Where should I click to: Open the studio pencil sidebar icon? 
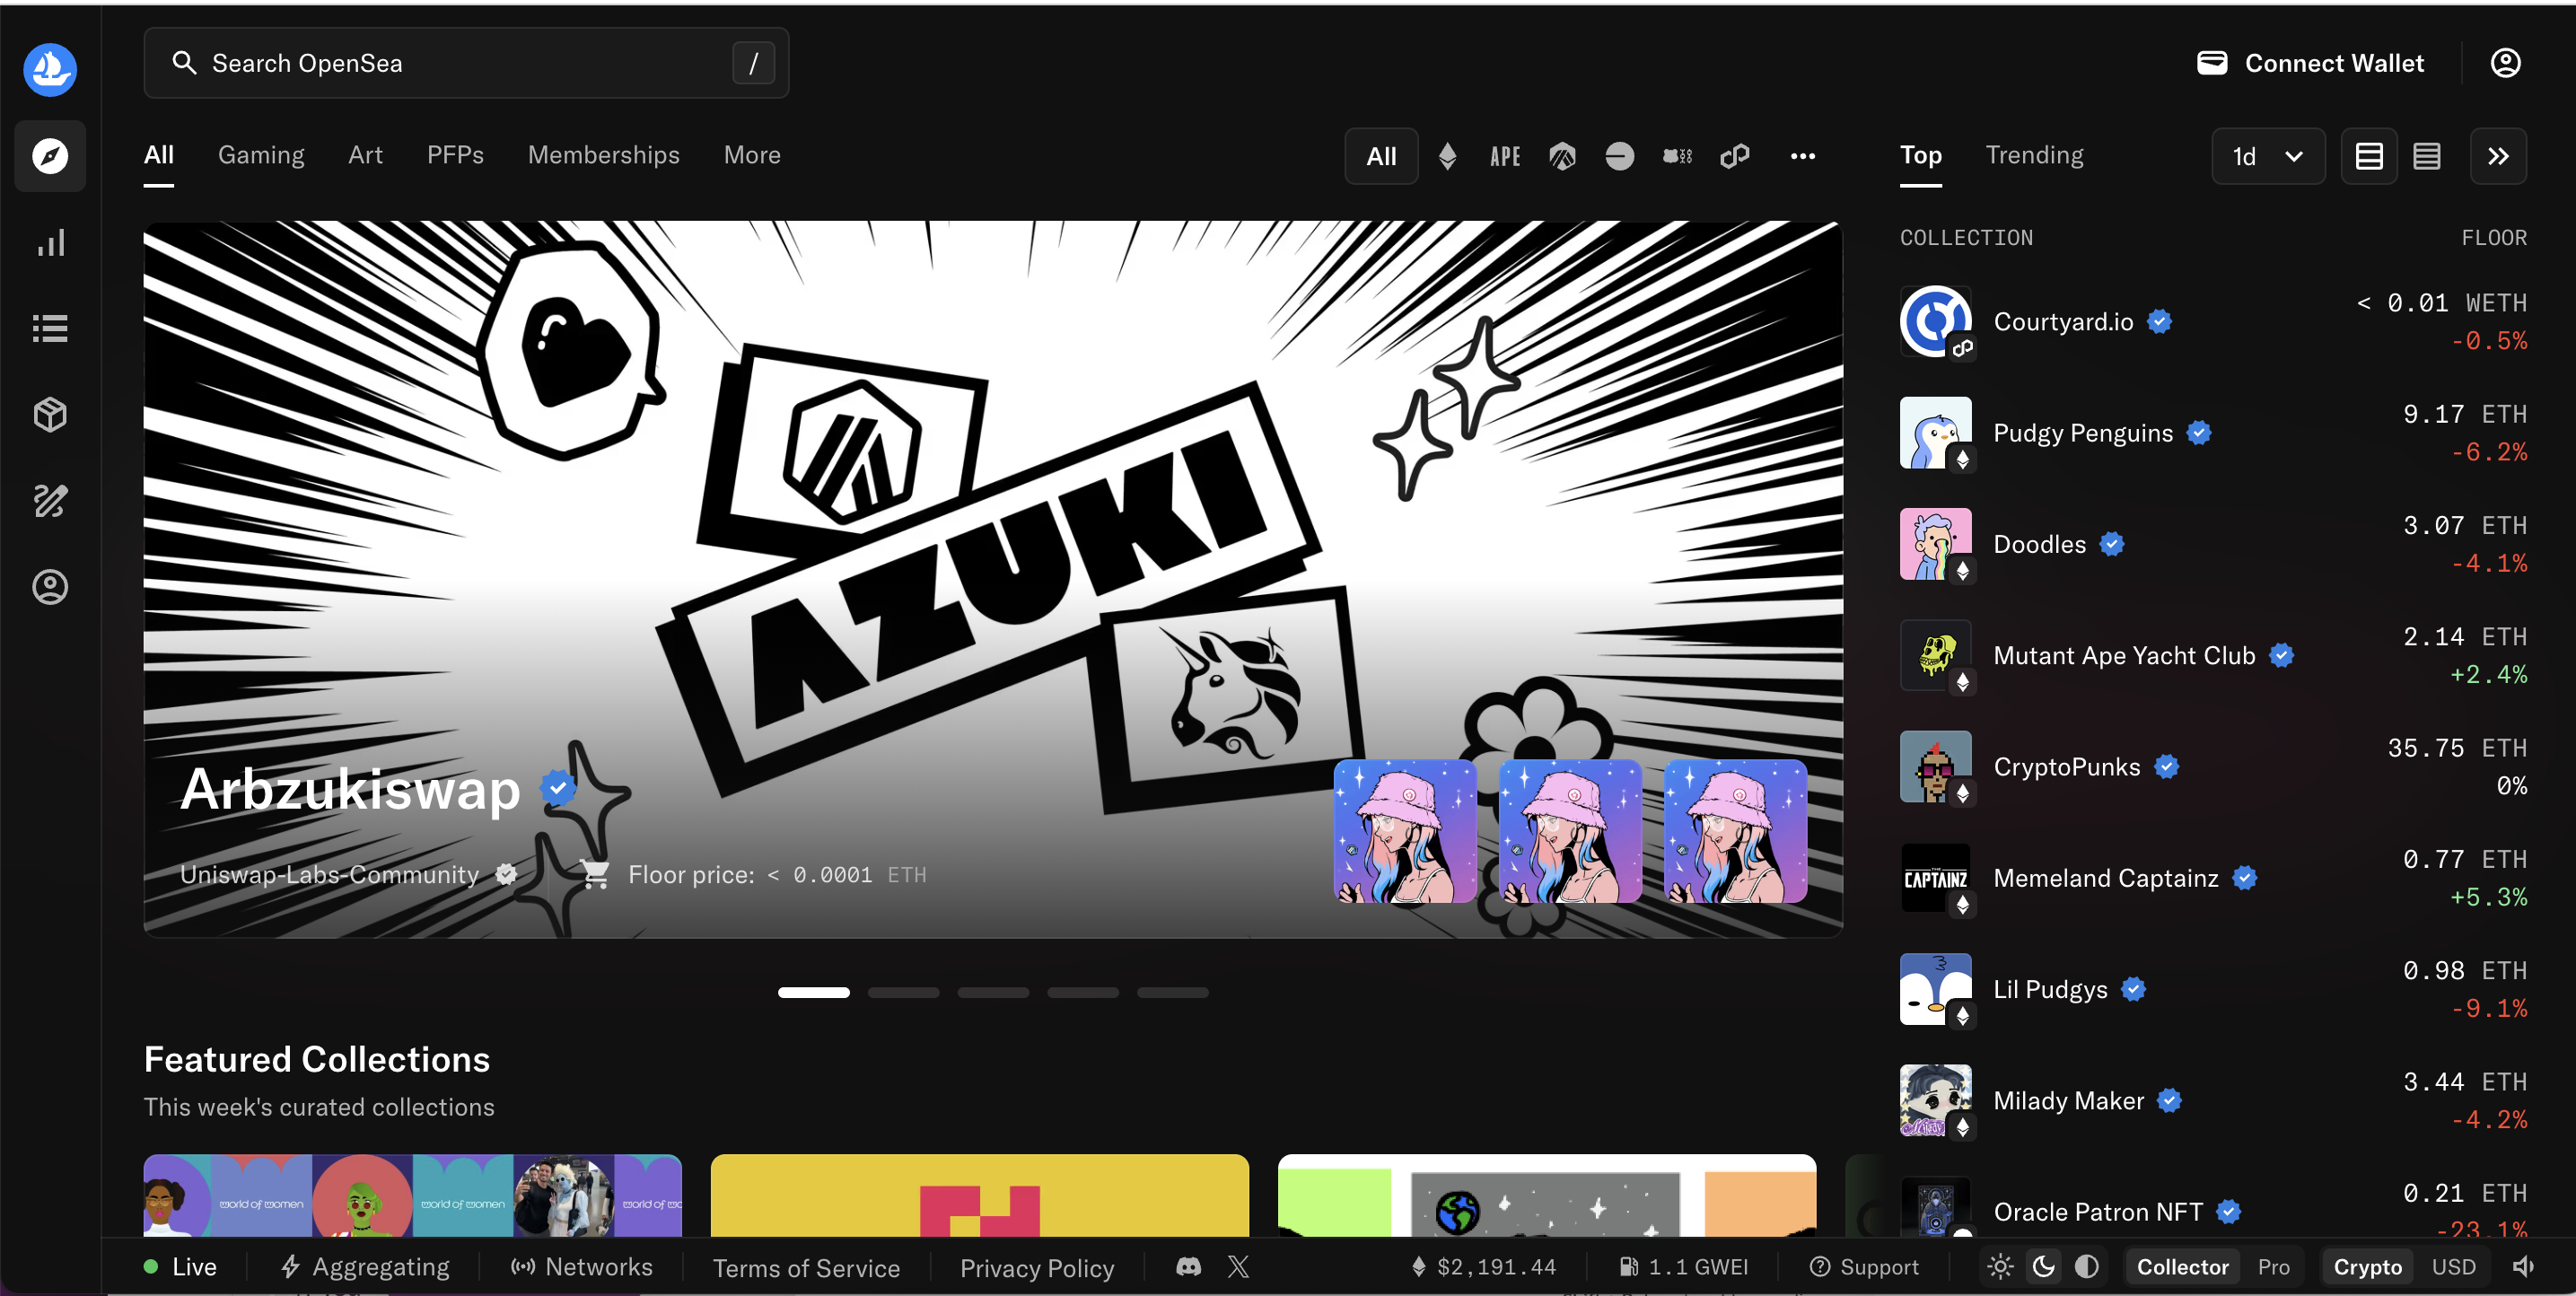point(50,500)
